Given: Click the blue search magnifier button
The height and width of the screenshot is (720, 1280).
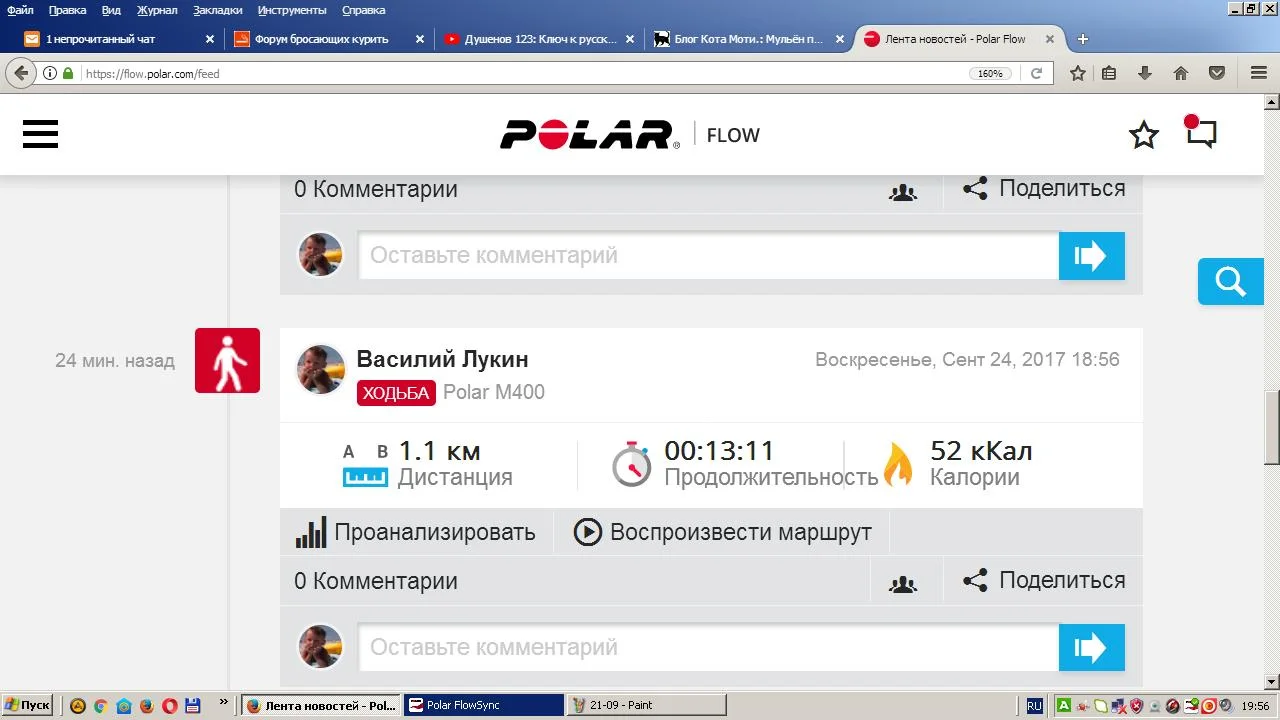Looking at the screenshot, I should (x=1231, y=282).
